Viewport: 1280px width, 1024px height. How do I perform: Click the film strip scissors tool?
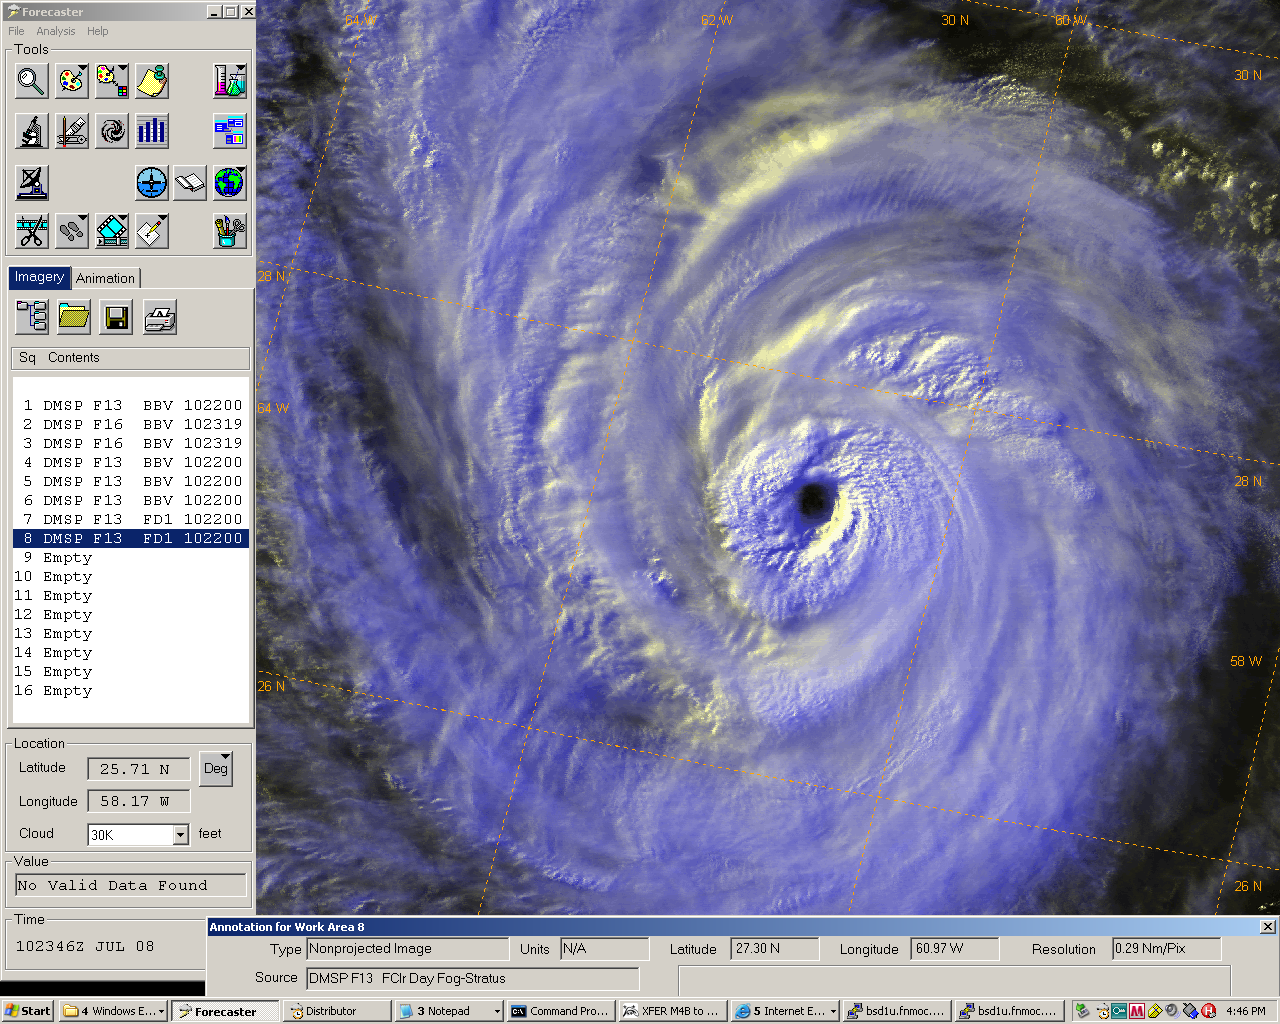click(x=32, y=231)
